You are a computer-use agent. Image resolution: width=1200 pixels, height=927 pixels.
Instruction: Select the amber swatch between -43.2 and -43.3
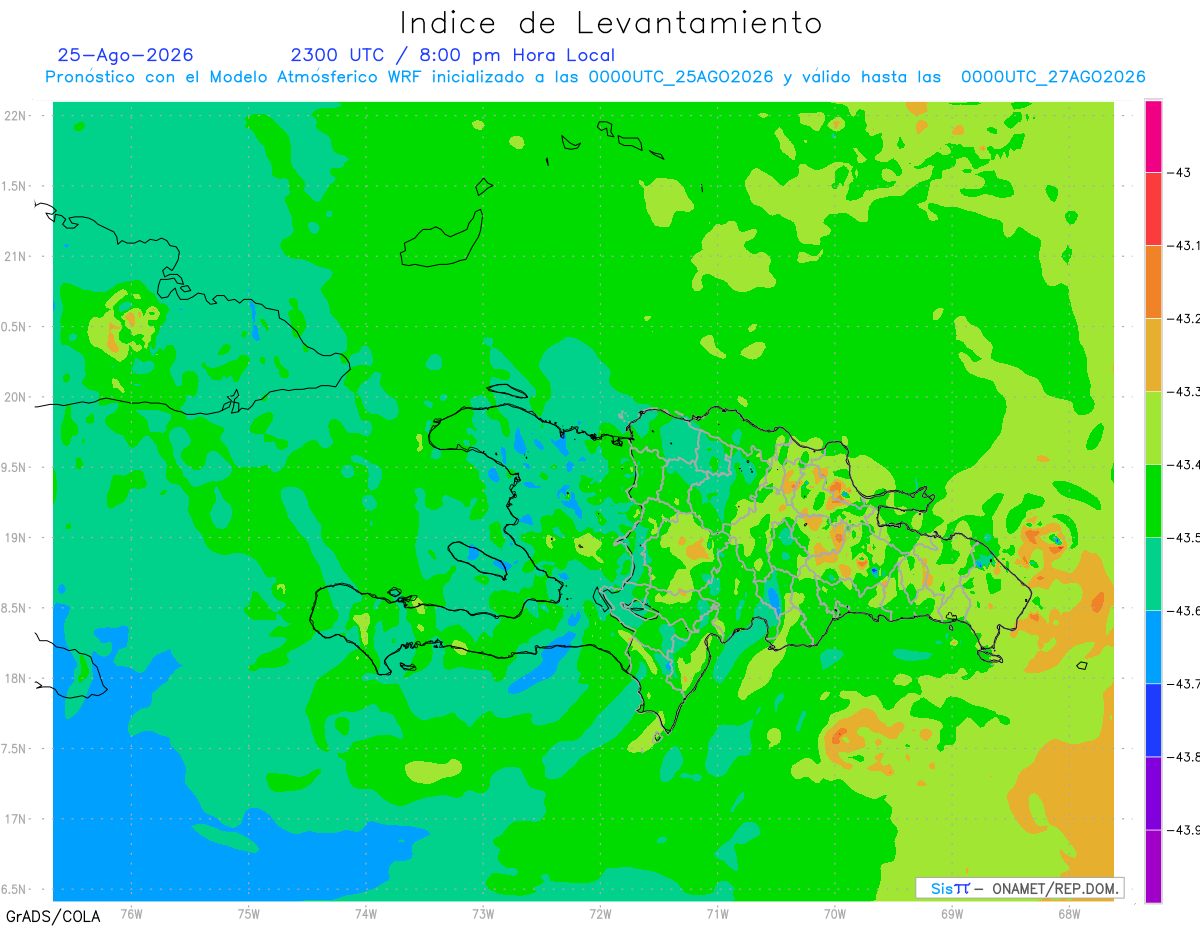(1153, 355)
